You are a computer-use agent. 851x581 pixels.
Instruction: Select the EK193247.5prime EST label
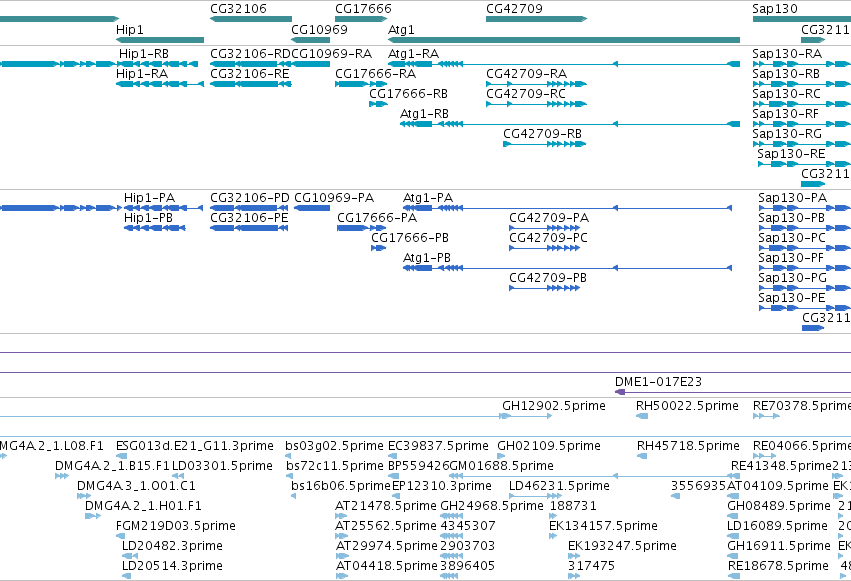coord(623,547)
